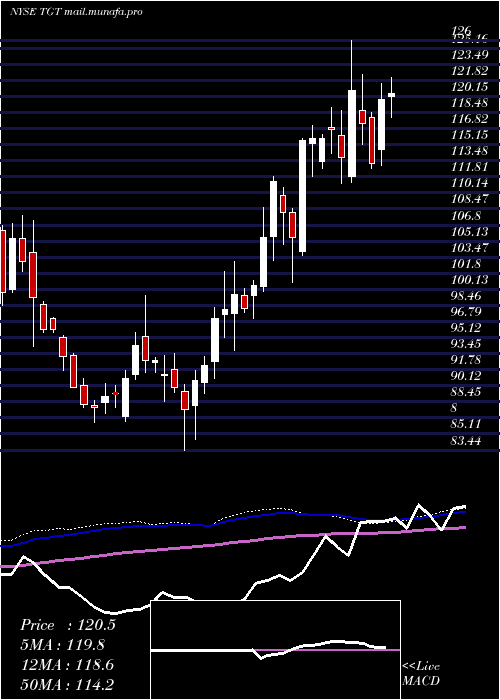The image size is (500, 700).
Task: Click the 113.48 price axis label
Action: (x=469, y=152)
